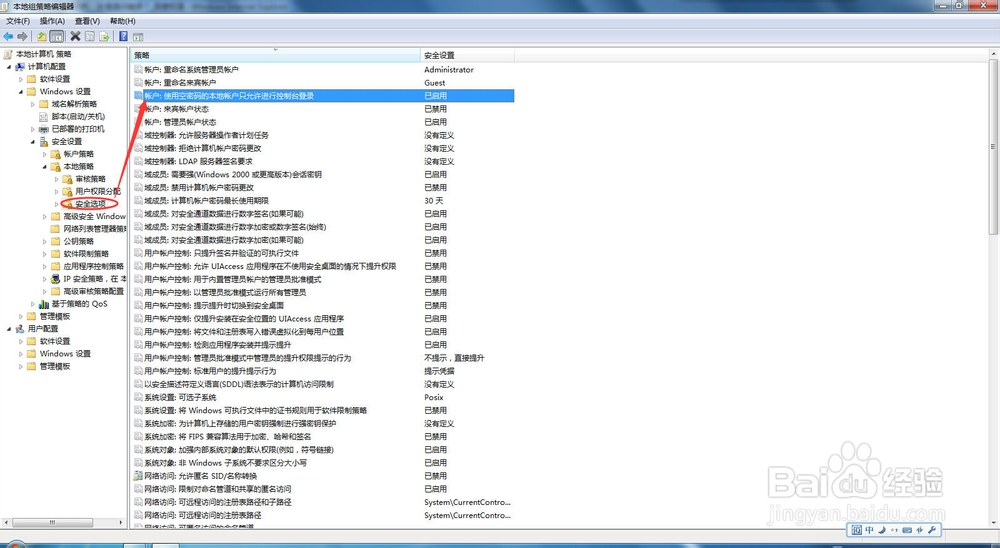Expand 软件设置 arrow under 计算机配置
1000x548 pixels.
point(21,79)
